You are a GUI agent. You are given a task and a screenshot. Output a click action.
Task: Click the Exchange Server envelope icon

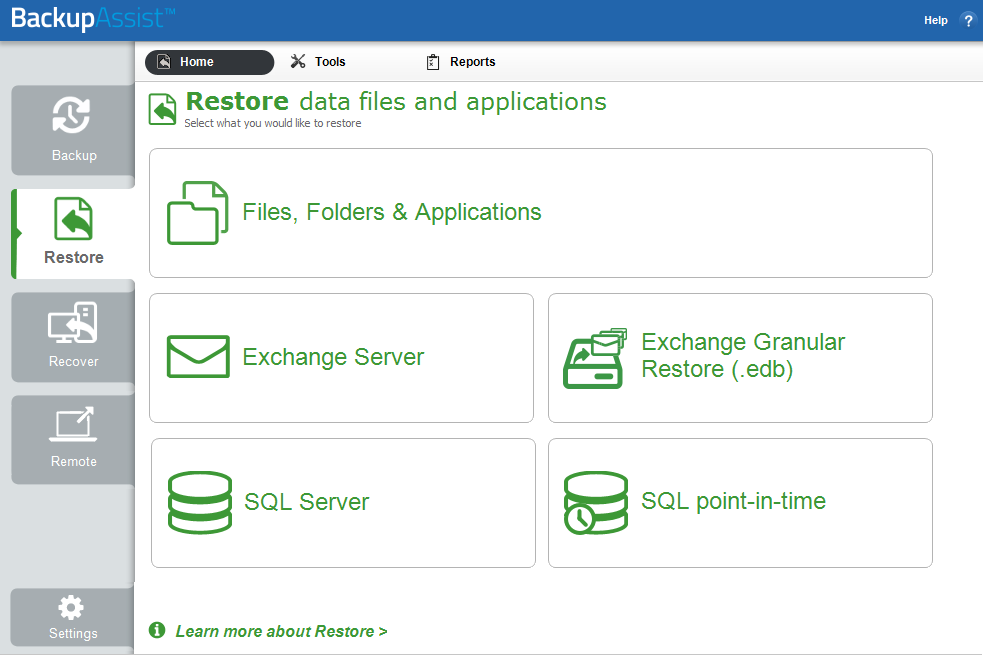coord(198,356)
